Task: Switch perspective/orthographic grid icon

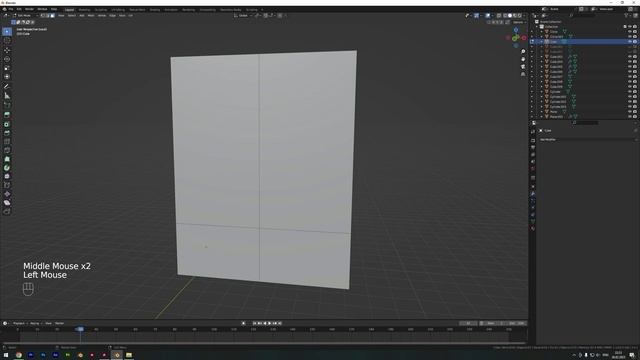Action: 523,74
